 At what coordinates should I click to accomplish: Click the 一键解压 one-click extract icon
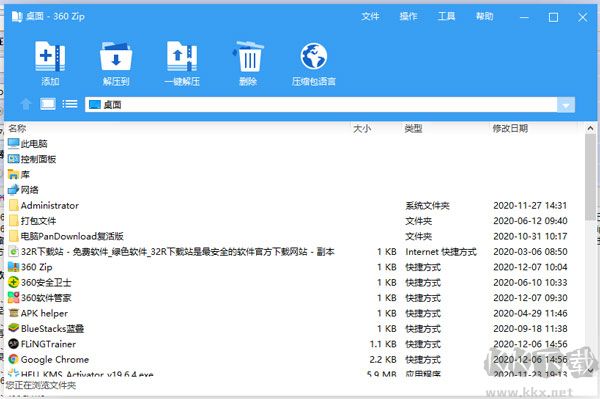[182, 57]
